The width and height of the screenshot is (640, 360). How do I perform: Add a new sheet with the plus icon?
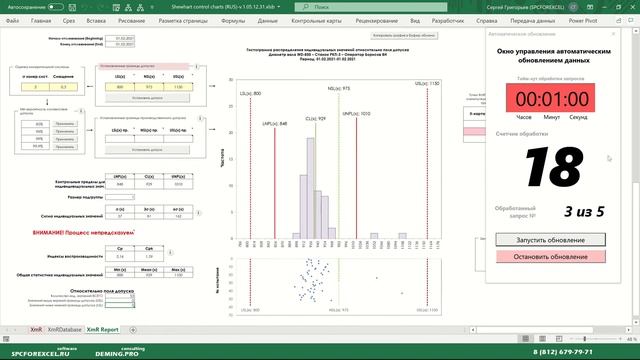click(133, 330)
